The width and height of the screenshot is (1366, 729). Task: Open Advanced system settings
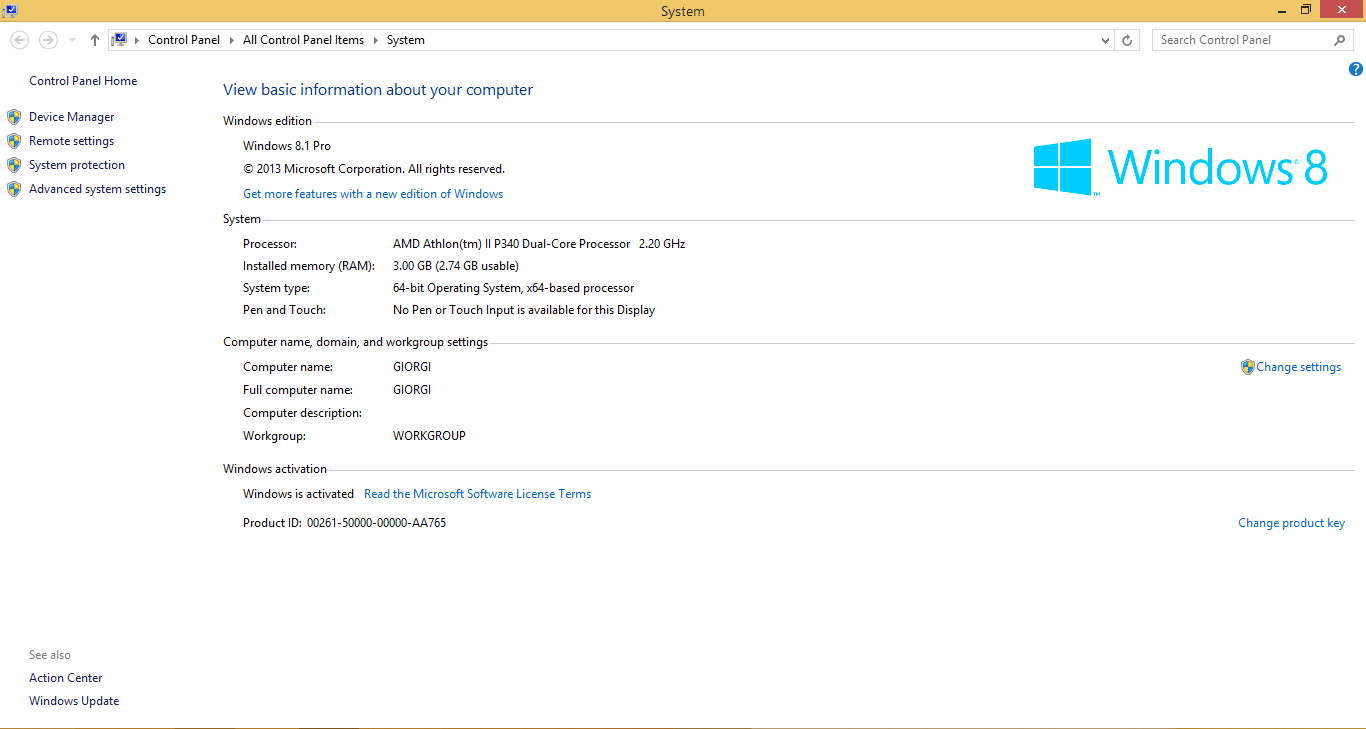pos(97,189)
